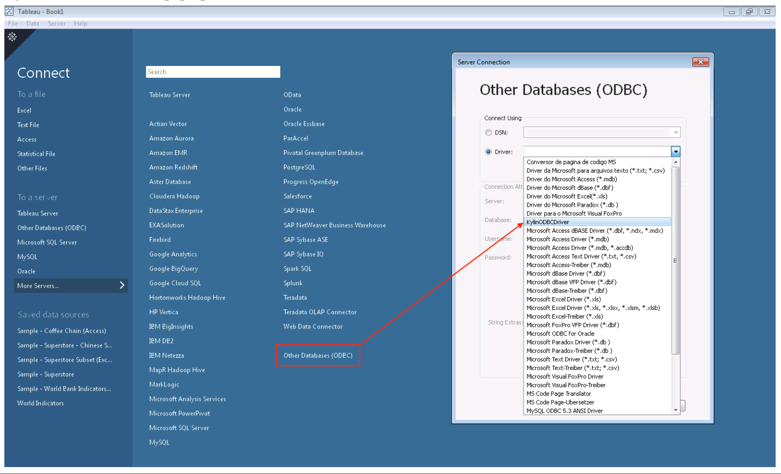Viewport: 781px width, 474px height.
Task: Choose Firebird connector
Action: 160,239
